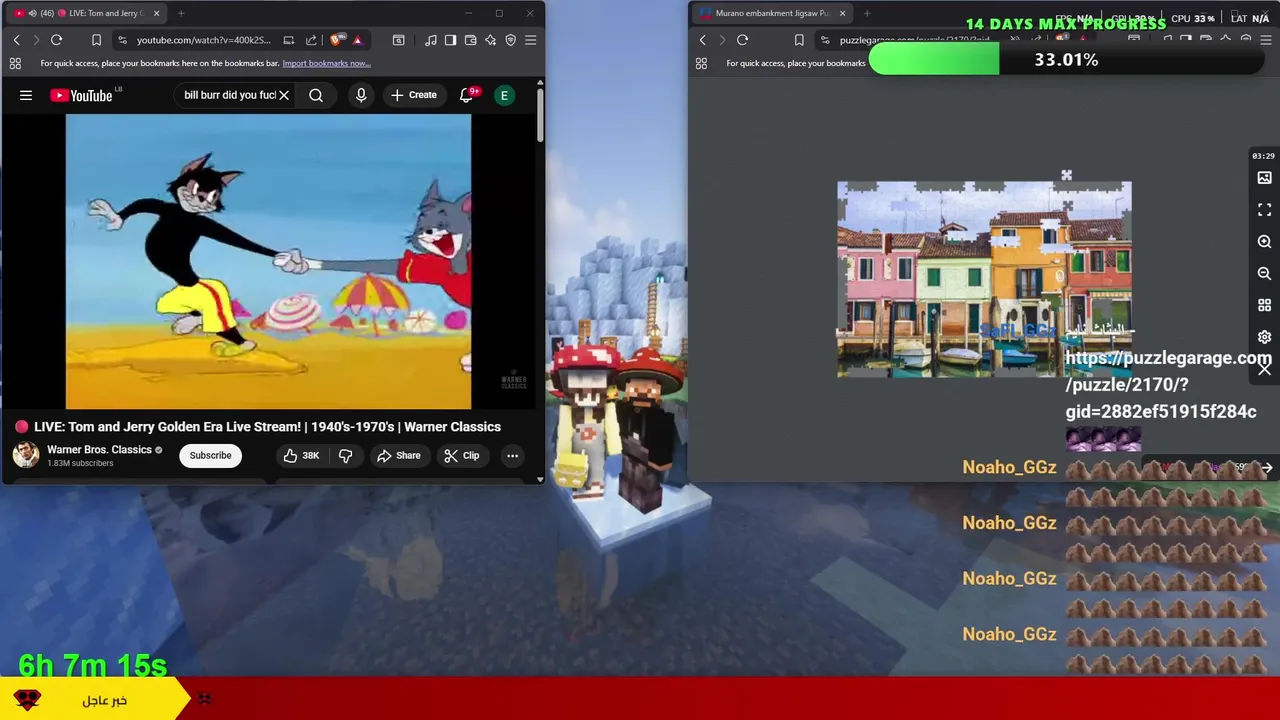
Task: Click the Murano jigsaw puzzle board
Action: click(984, 280)
